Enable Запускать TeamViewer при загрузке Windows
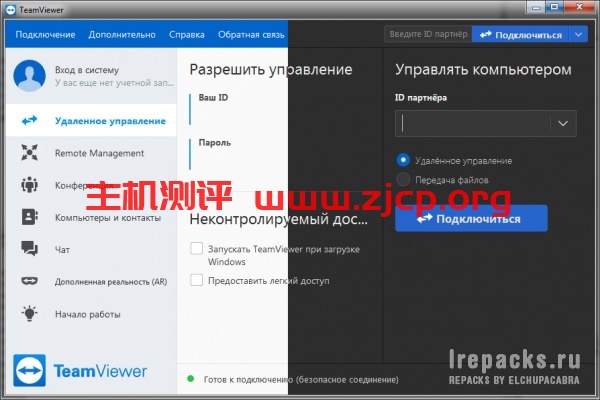This screenshot has width=600, height=400. pyautogui.click(x=196, y=248)
